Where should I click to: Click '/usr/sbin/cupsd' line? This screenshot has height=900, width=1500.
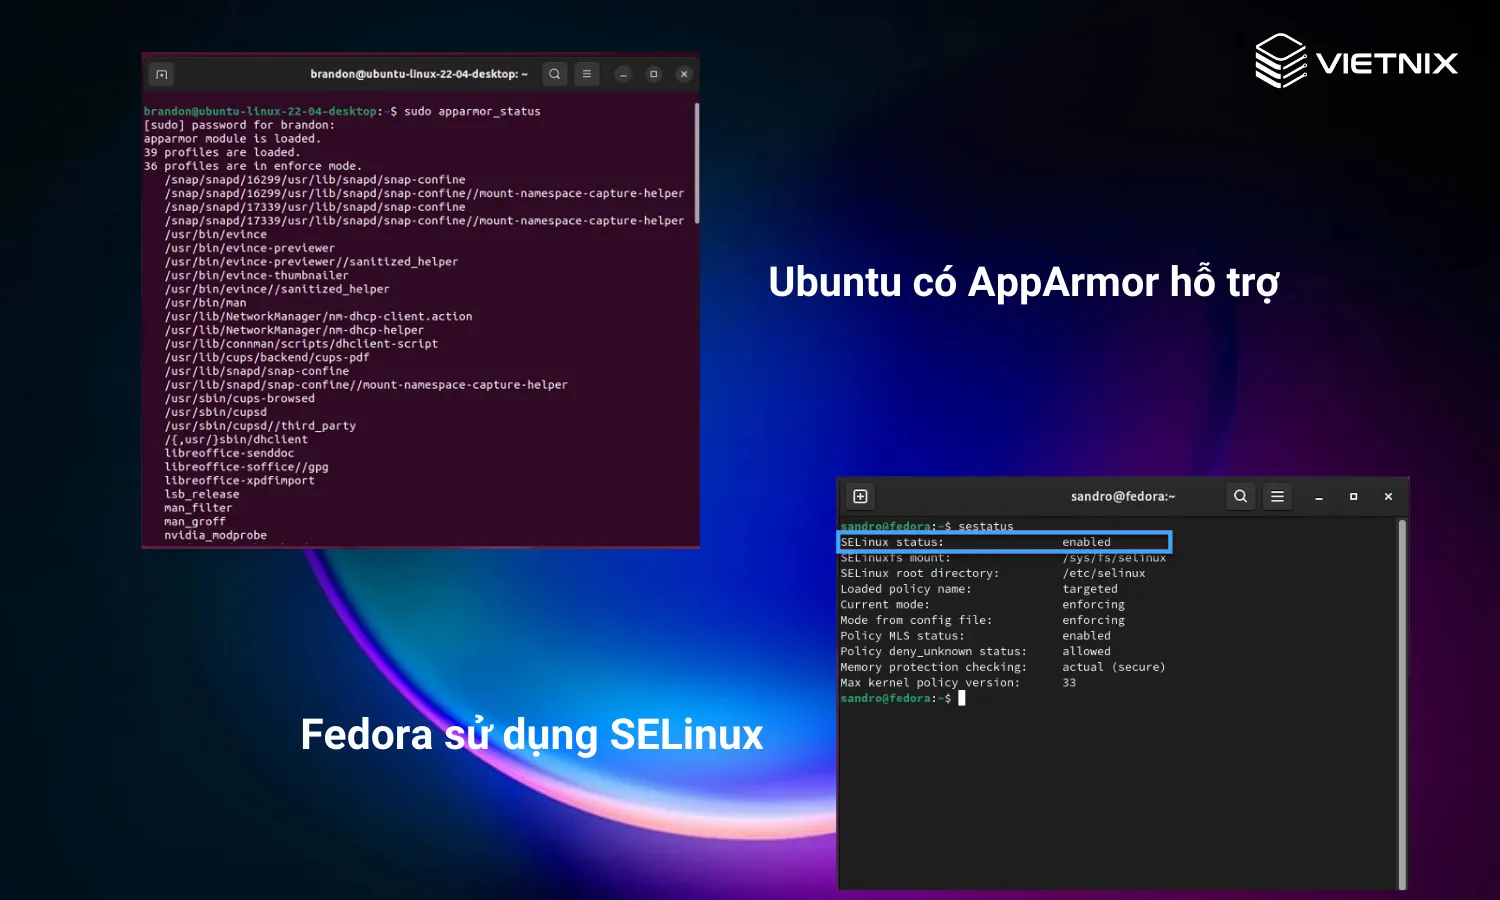coord(216,412)
